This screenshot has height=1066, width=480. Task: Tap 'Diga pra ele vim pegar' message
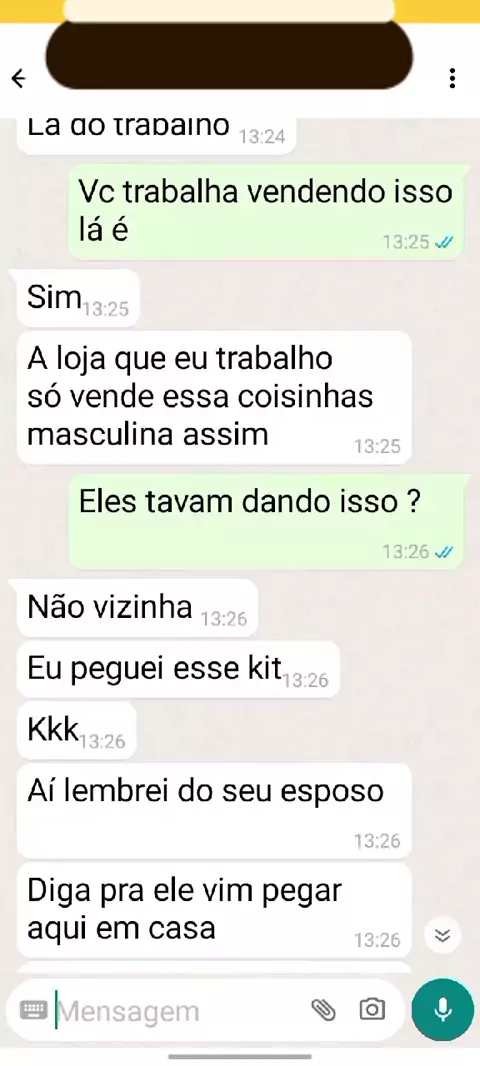point(214,909)
